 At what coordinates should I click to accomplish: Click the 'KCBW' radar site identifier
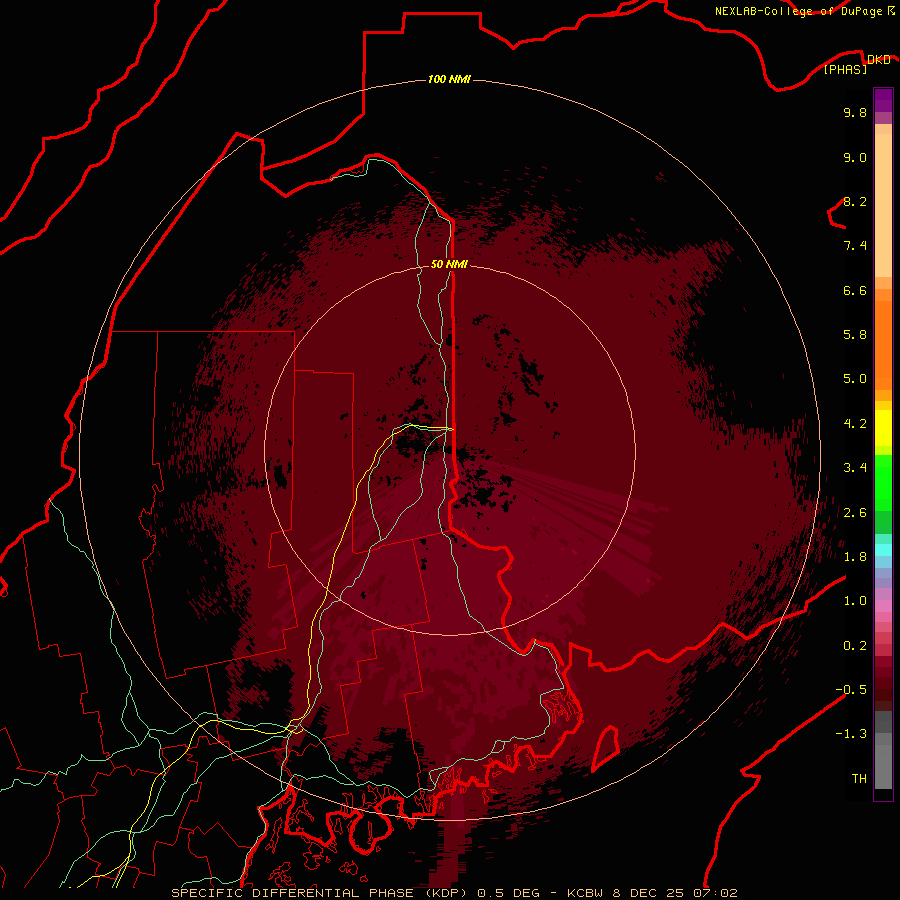[x=586, y=893]
